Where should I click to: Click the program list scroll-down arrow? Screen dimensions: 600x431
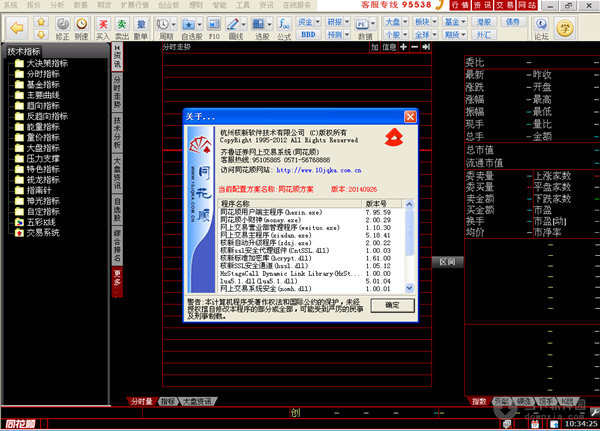(409, 288)
